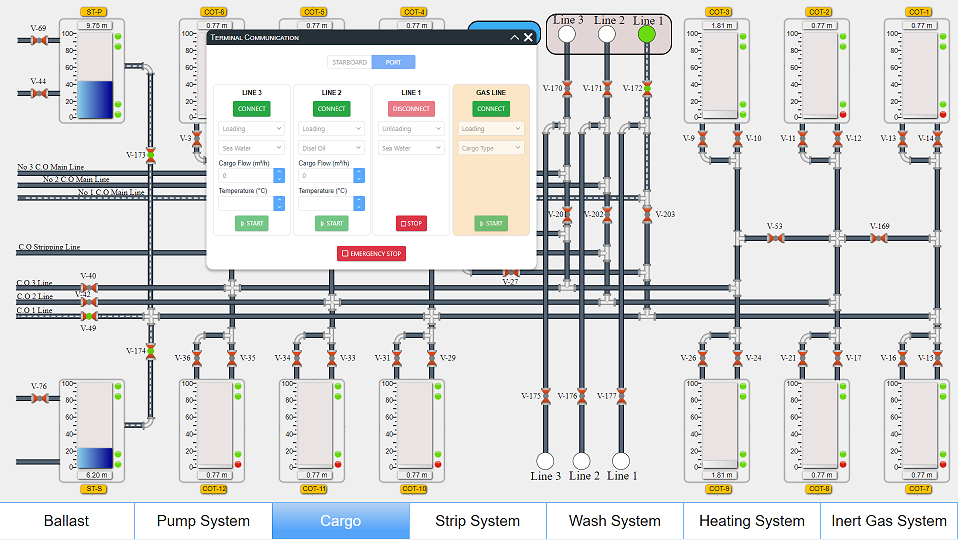Toggle valve V-31 above COT-10
The image size is (958, 540).
click(397, 358)
